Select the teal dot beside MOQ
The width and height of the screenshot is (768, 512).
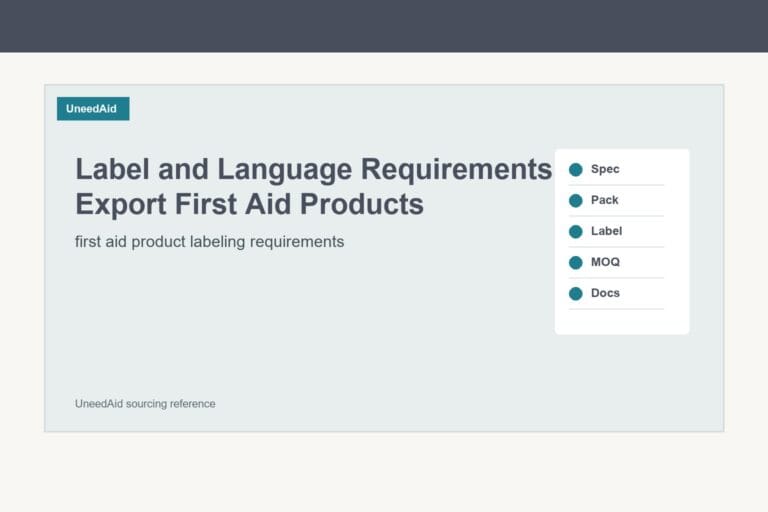pyautogui.click(x=576, y=263)
